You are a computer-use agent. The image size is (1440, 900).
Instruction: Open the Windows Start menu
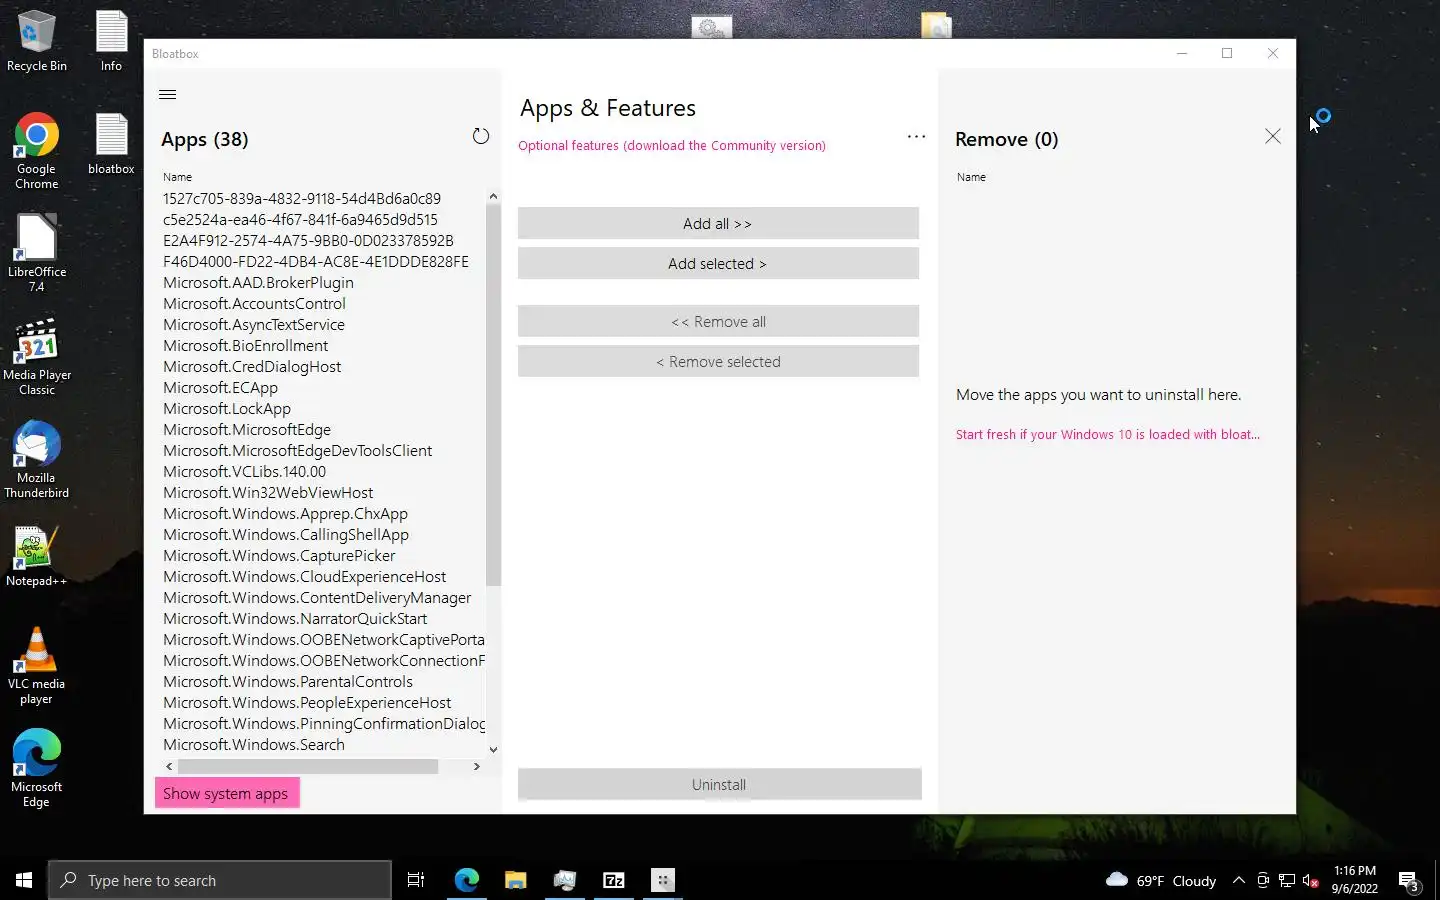24,880
